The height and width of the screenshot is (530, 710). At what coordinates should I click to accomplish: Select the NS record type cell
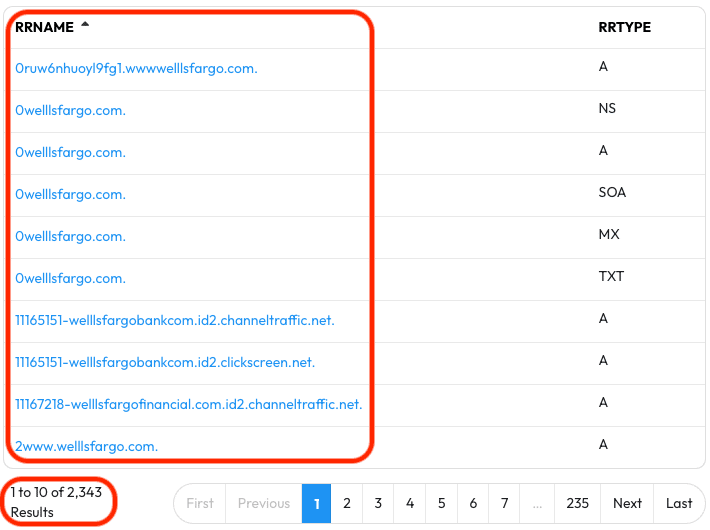point(607,108)
